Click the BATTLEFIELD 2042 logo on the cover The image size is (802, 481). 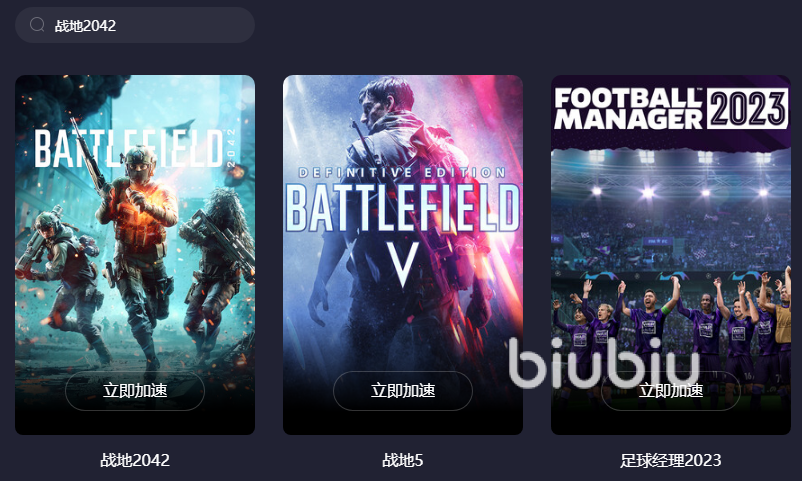point(135,148)
